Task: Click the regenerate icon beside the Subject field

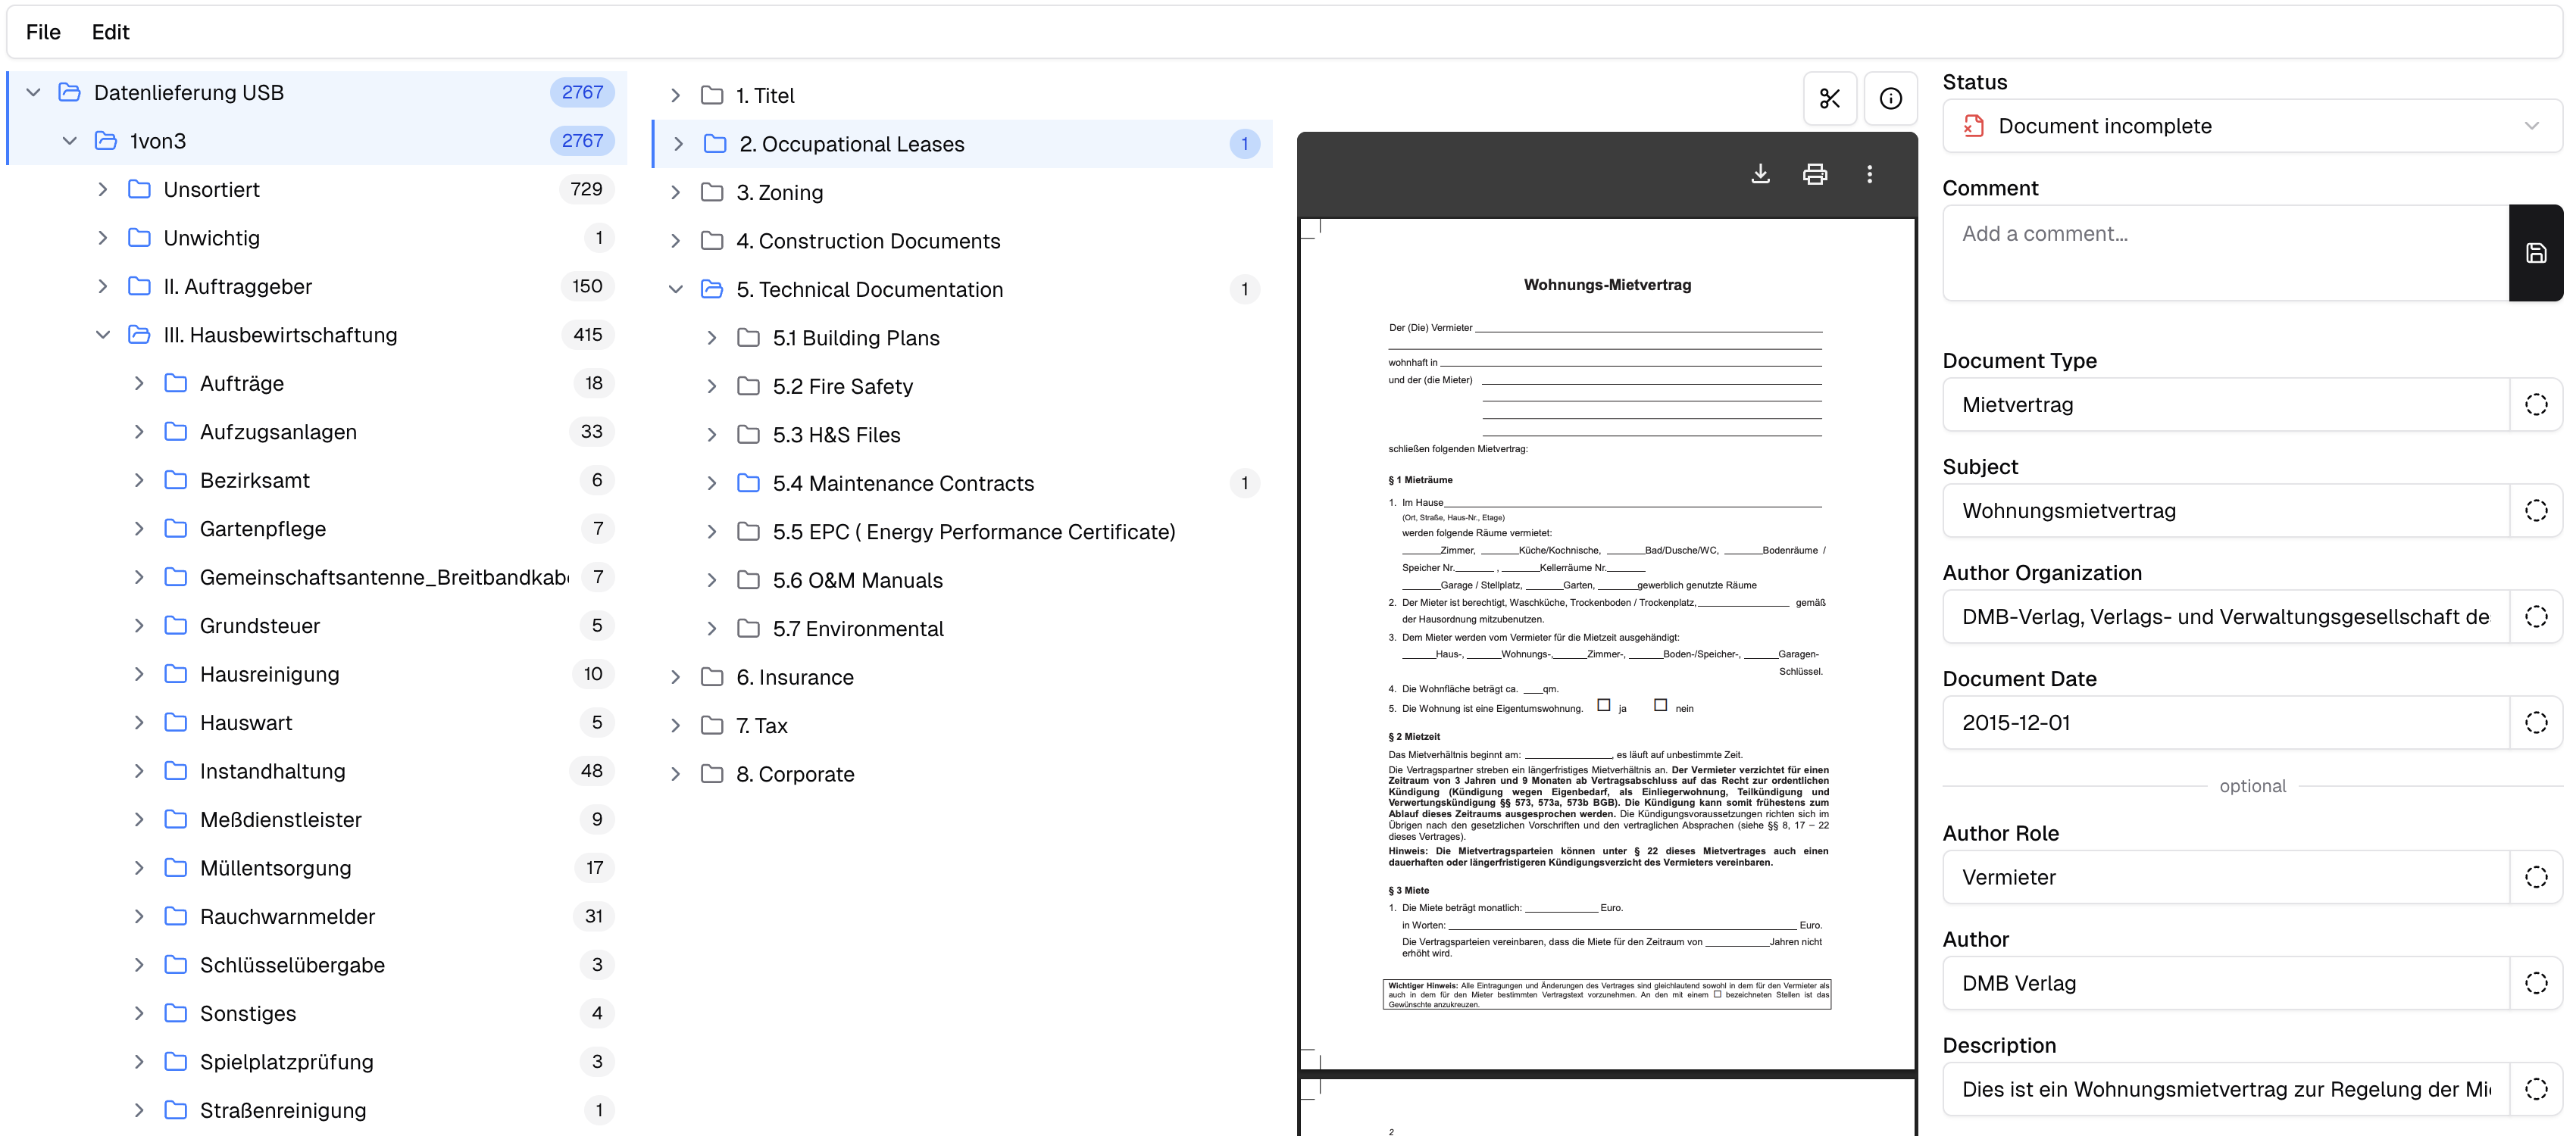Action: 2536,510
